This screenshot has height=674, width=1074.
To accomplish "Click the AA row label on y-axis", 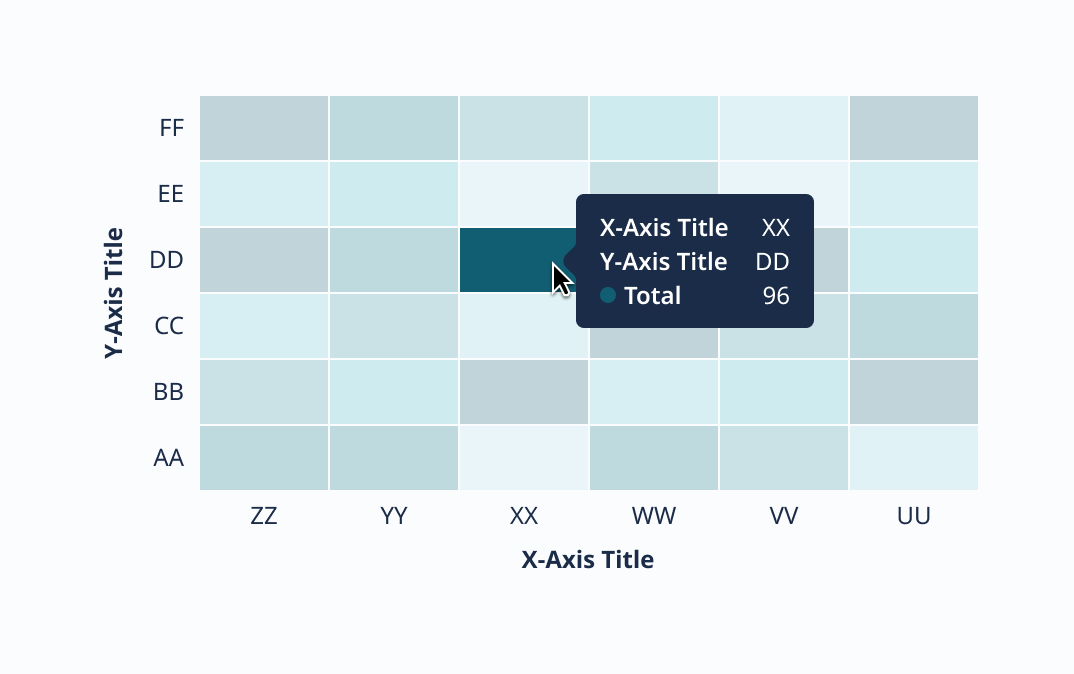I will 168,458.
